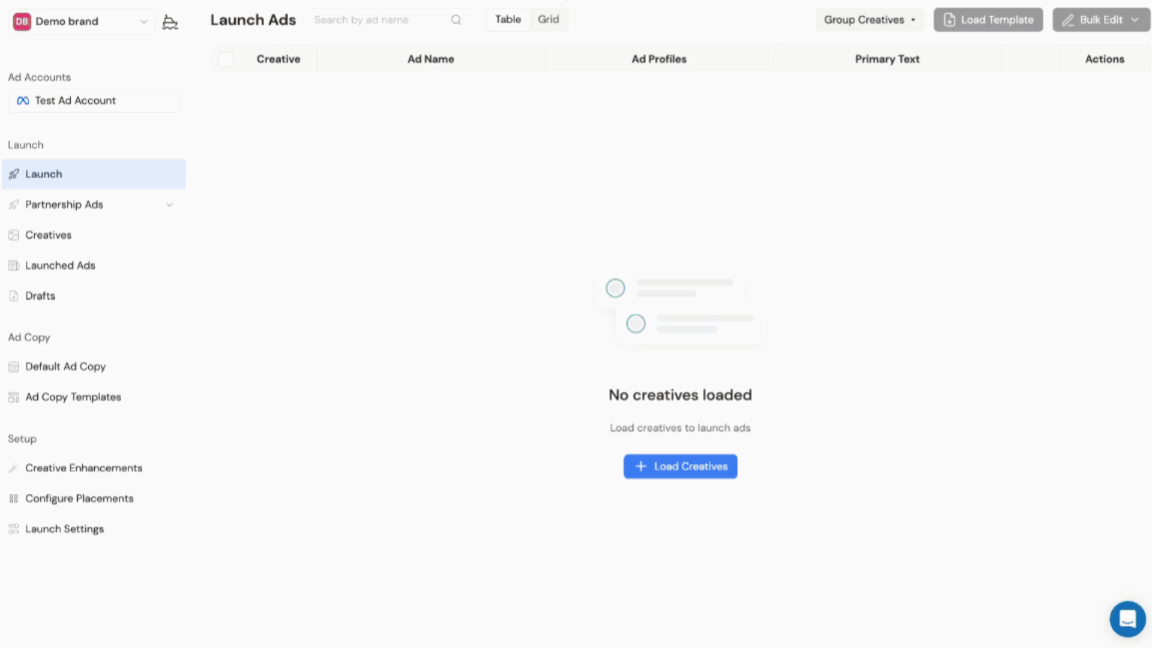This screenshot has width=1152, height=648.
Task: Click the Load Template button
Action: click(988, 20)
